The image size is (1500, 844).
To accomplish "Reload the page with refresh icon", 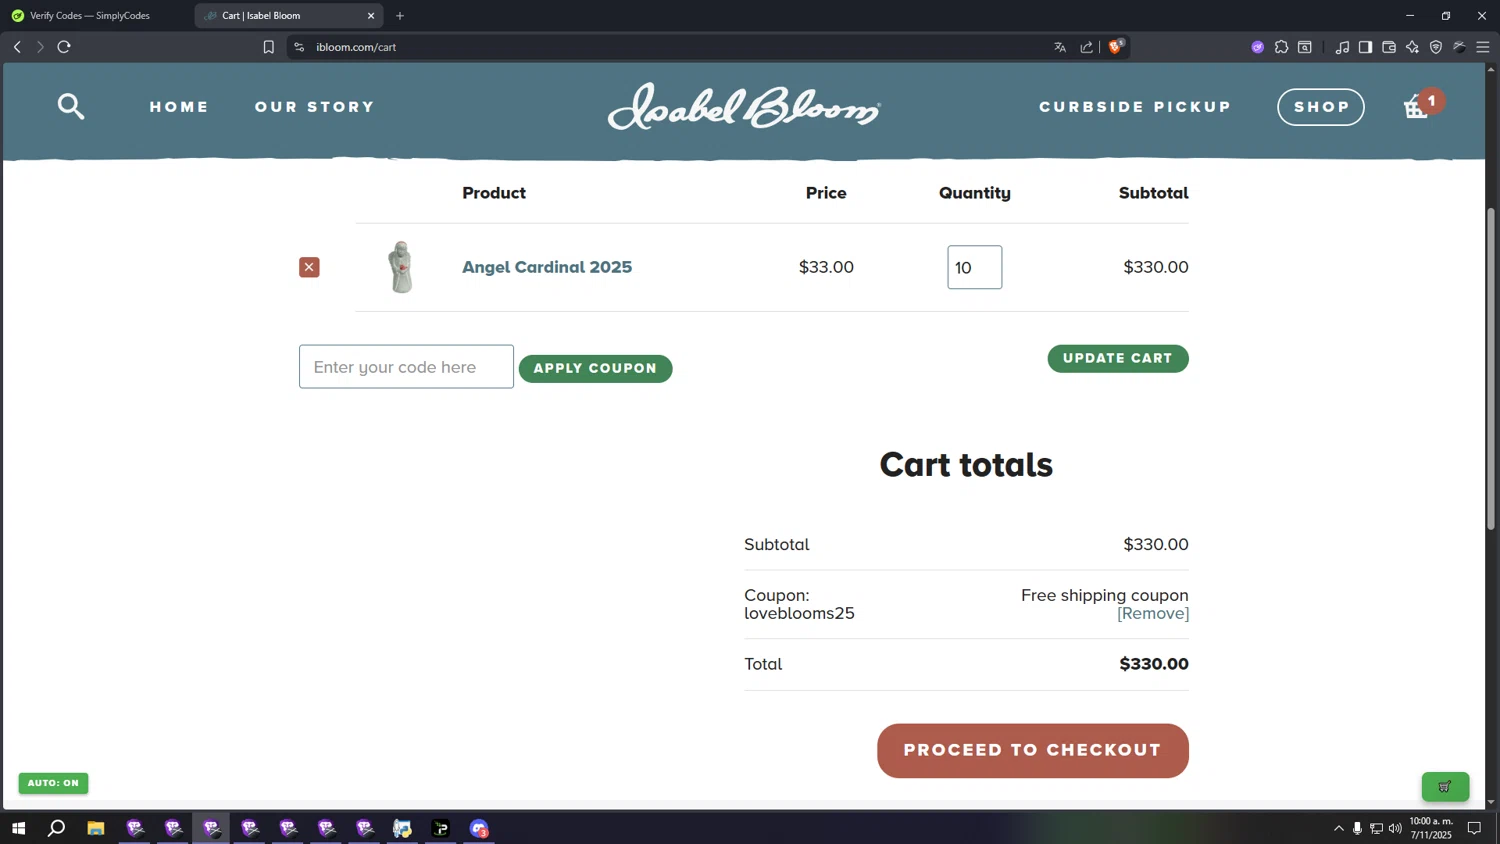I will point(64,47).
